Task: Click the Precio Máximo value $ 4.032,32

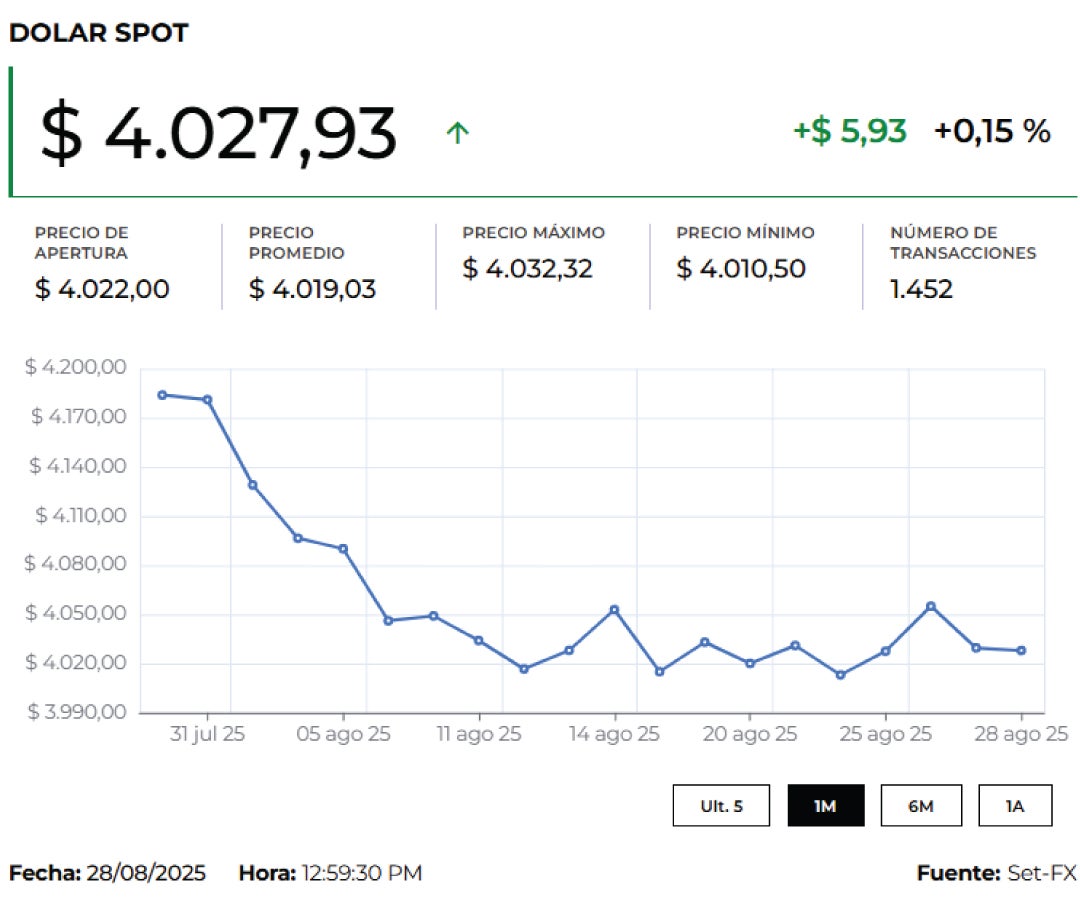Action: pos(527,269)
